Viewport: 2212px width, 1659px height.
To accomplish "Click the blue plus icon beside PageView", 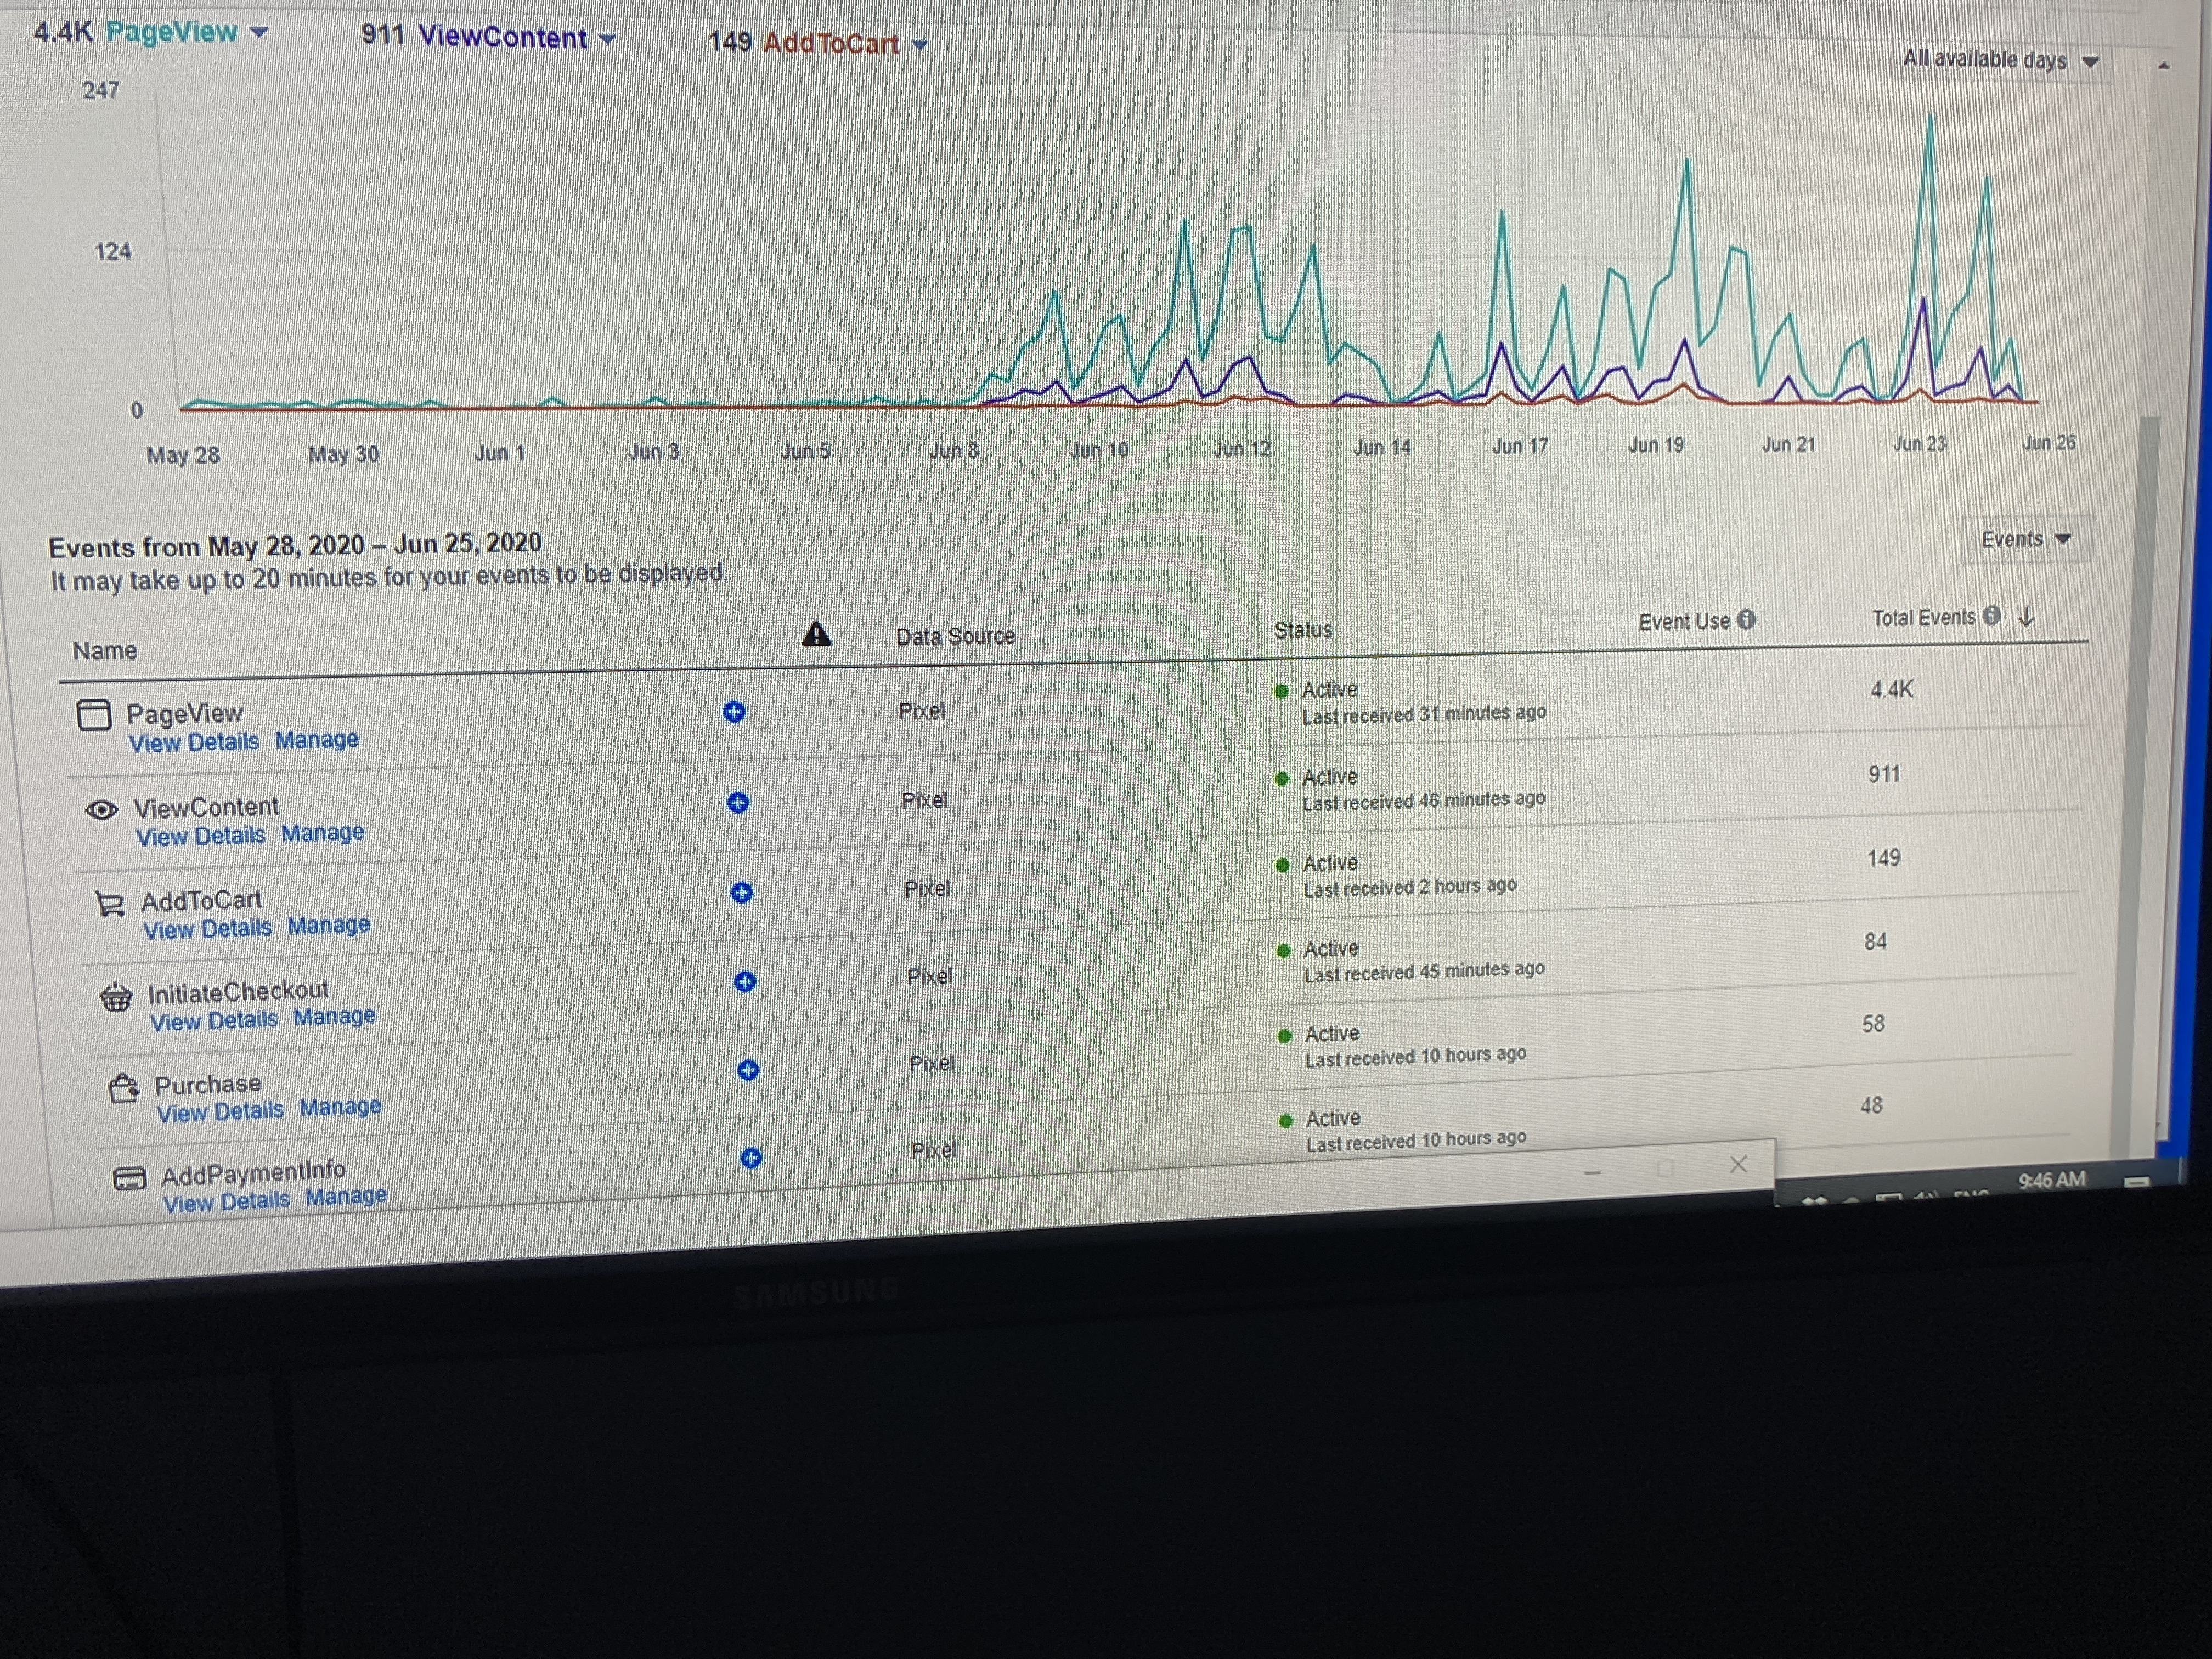I will (x=734, y=711).
